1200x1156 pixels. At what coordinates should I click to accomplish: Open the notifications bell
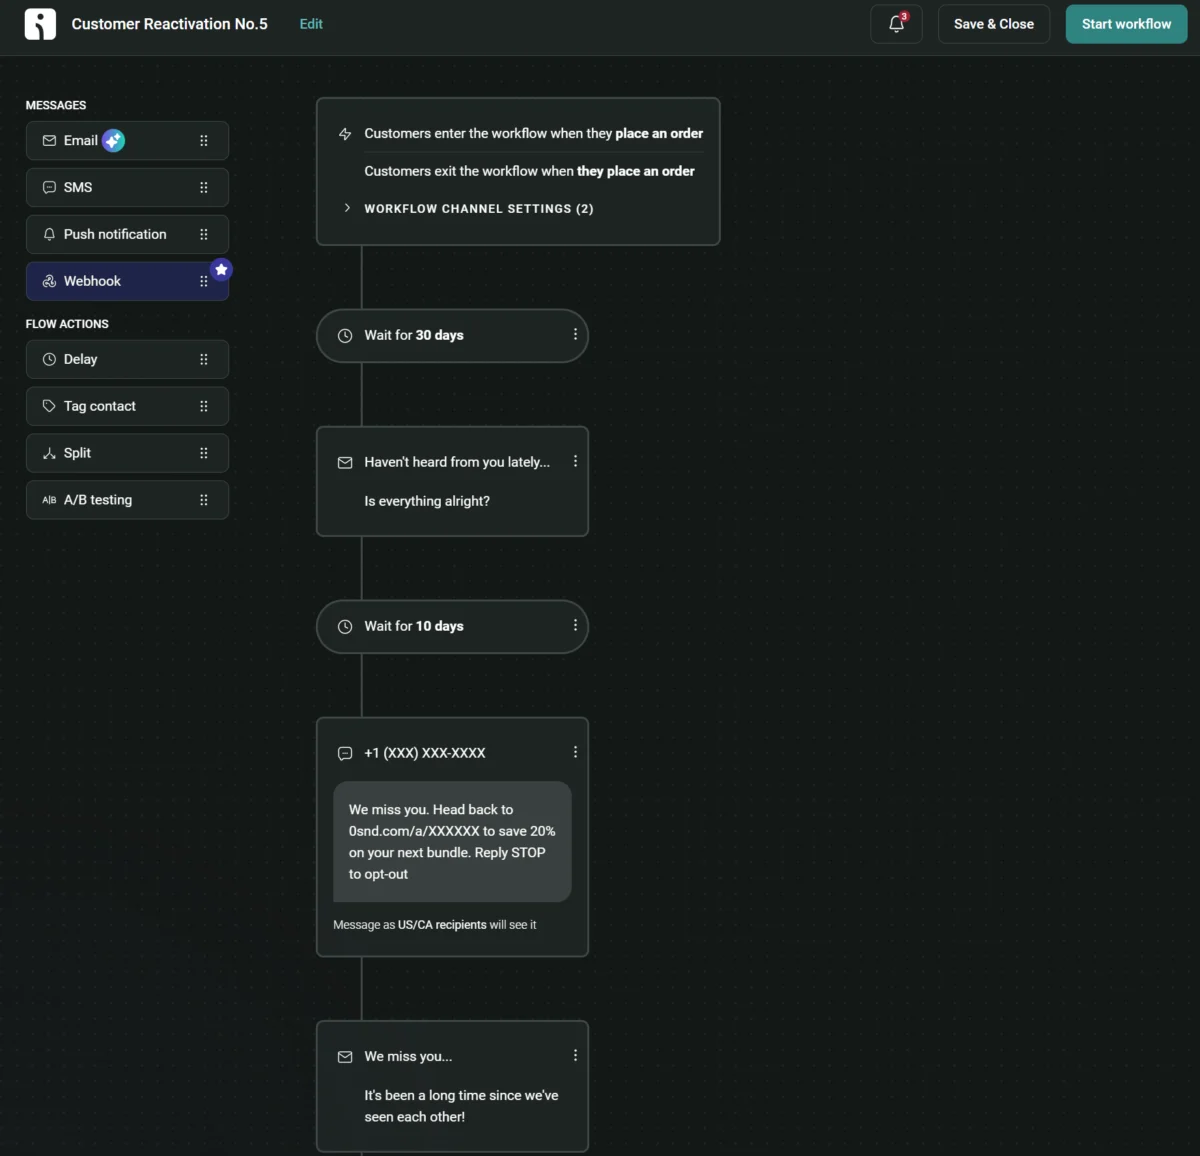click(896, 24)
